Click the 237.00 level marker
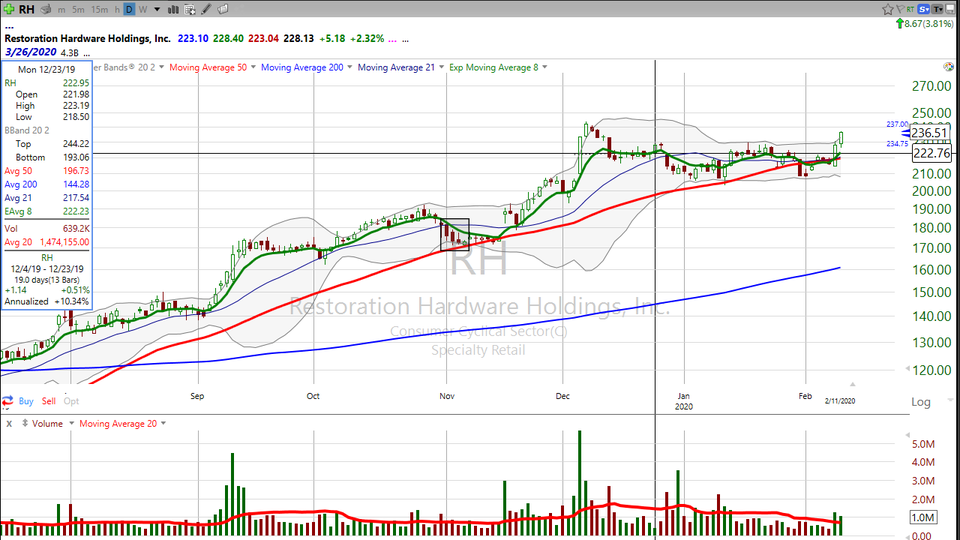The image size is (960, 540). tap(897, 124)
